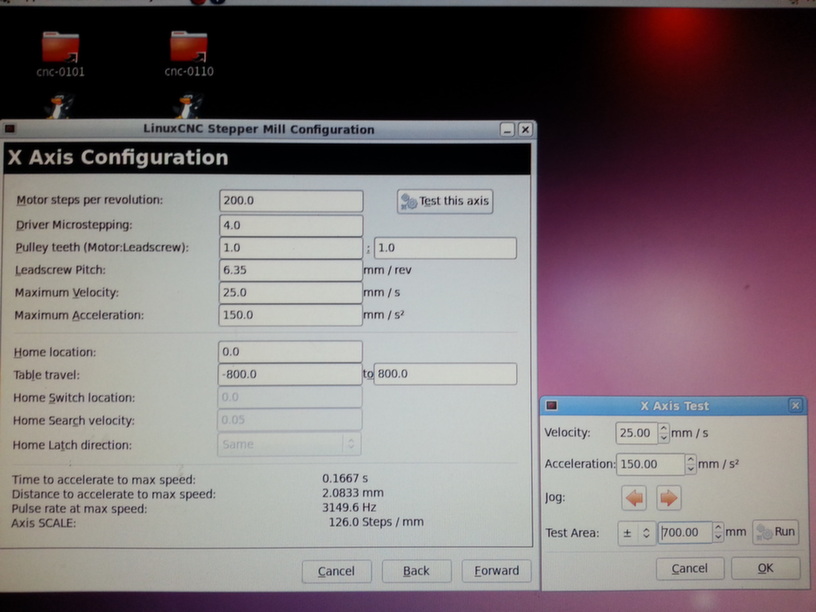
Task: Focus the Acceleration field in X Axis Test
Action: [x=651, y=464]
